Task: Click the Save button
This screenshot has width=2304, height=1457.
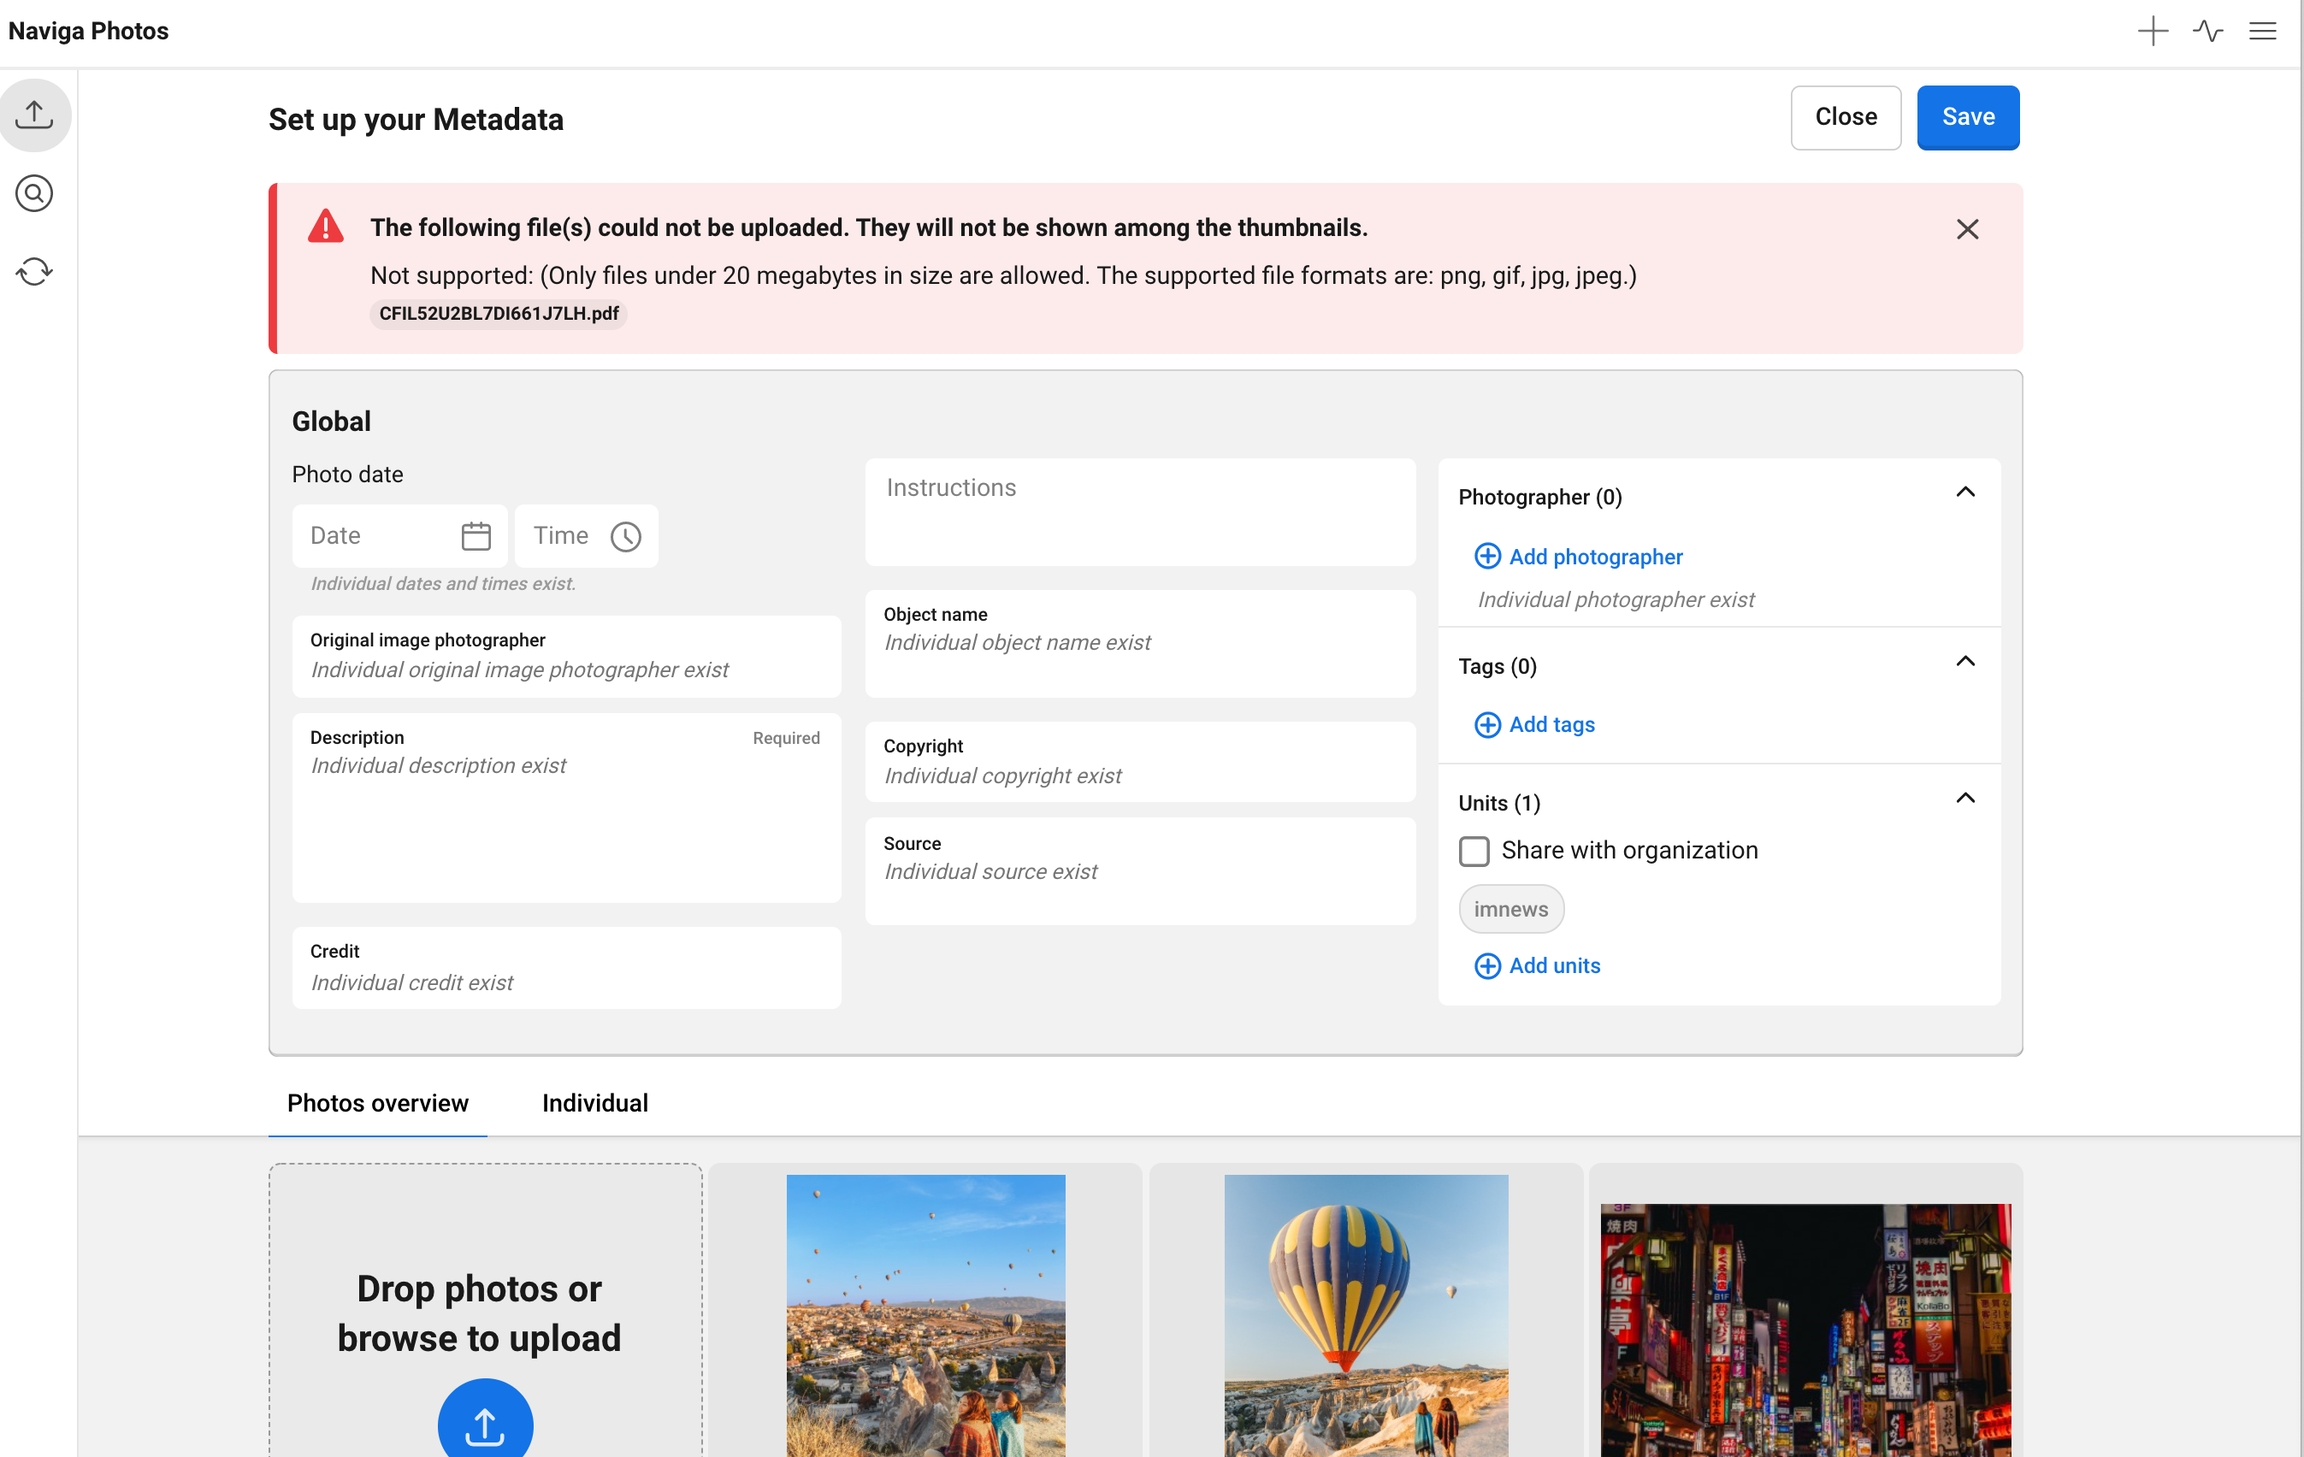Action: 1967,117
